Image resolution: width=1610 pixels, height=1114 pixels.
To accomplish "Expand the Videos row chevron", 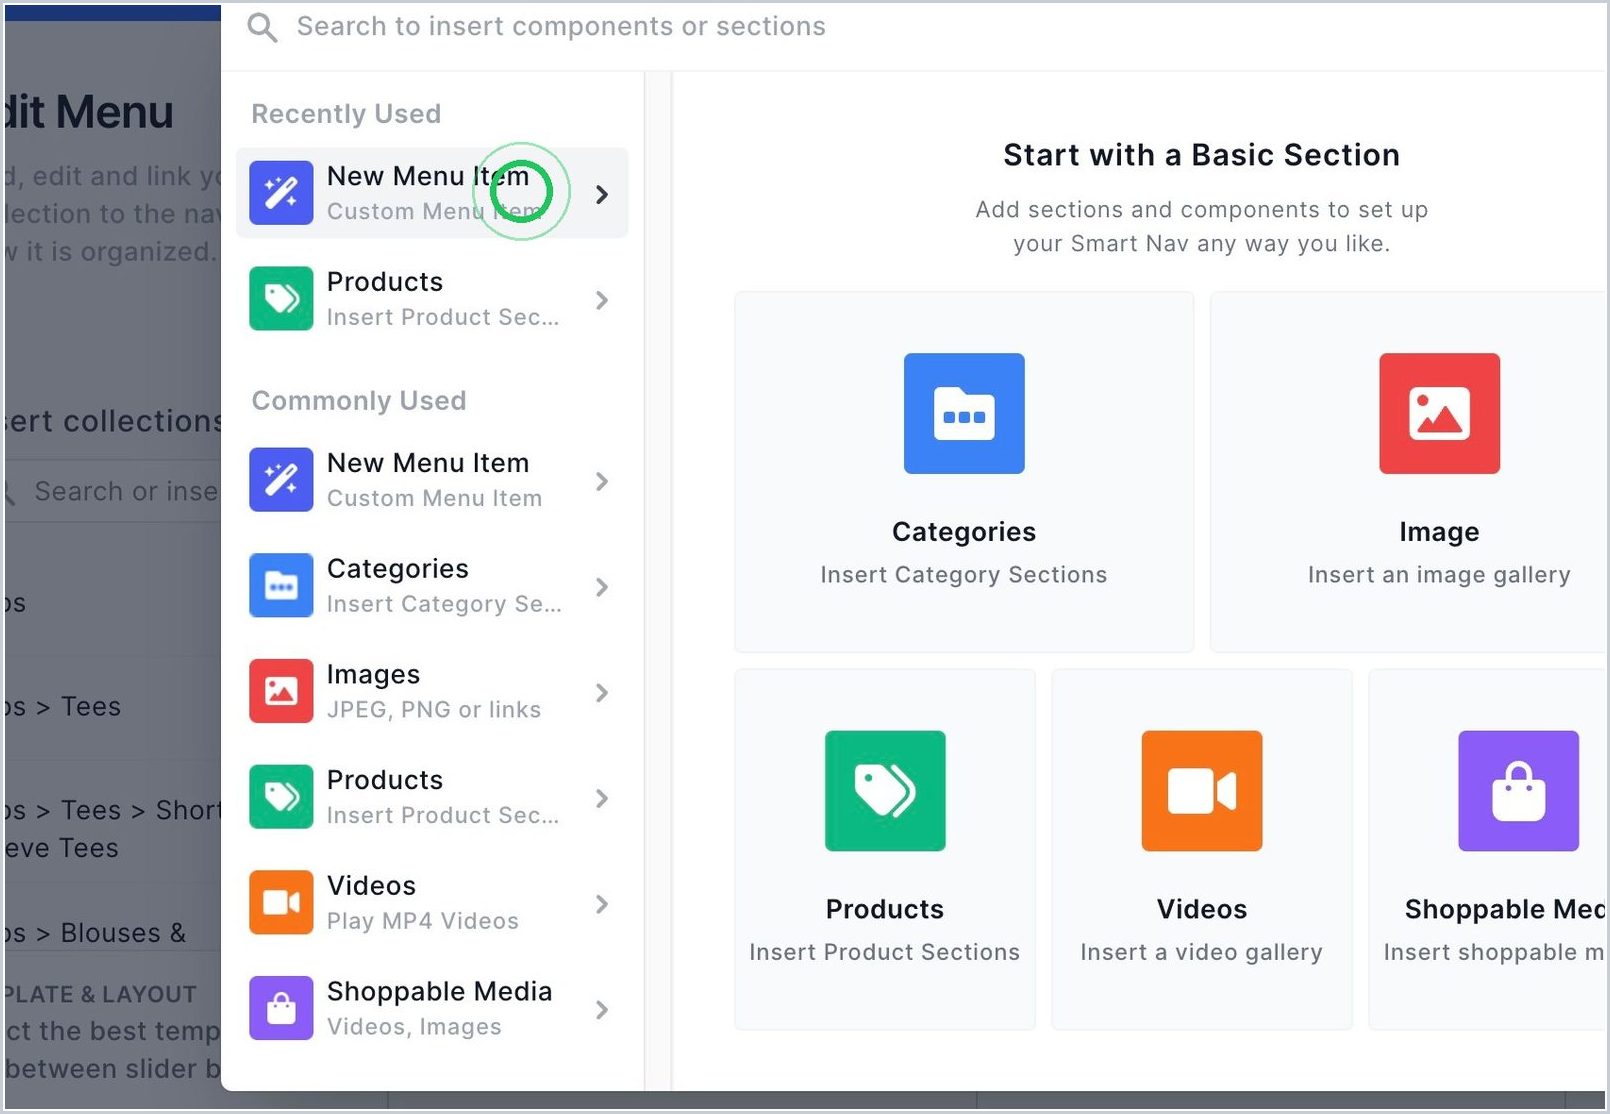I will [602, 904].
